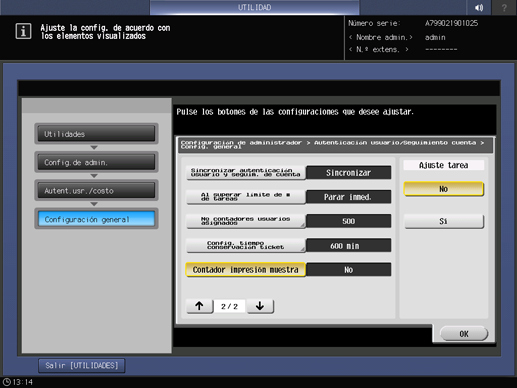517x388 pixels.
Task: Select No for Ajuste tarea
Action: click(443, 189)
